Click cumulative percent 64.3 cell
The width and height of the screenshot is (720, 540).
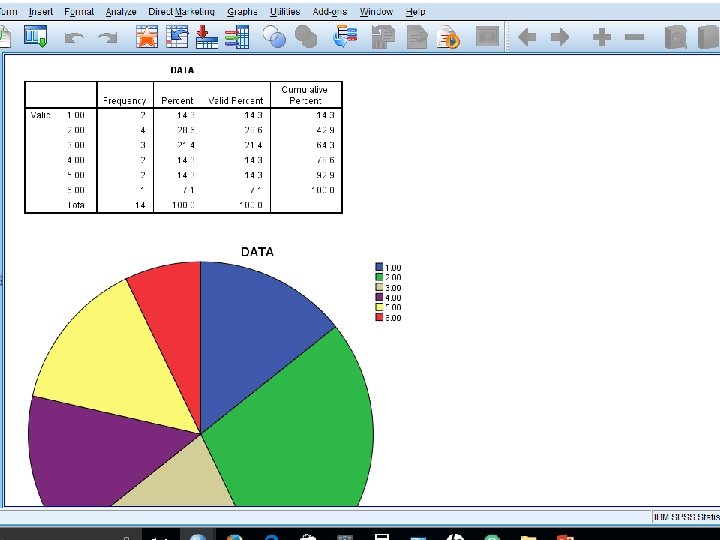(325, 145)
